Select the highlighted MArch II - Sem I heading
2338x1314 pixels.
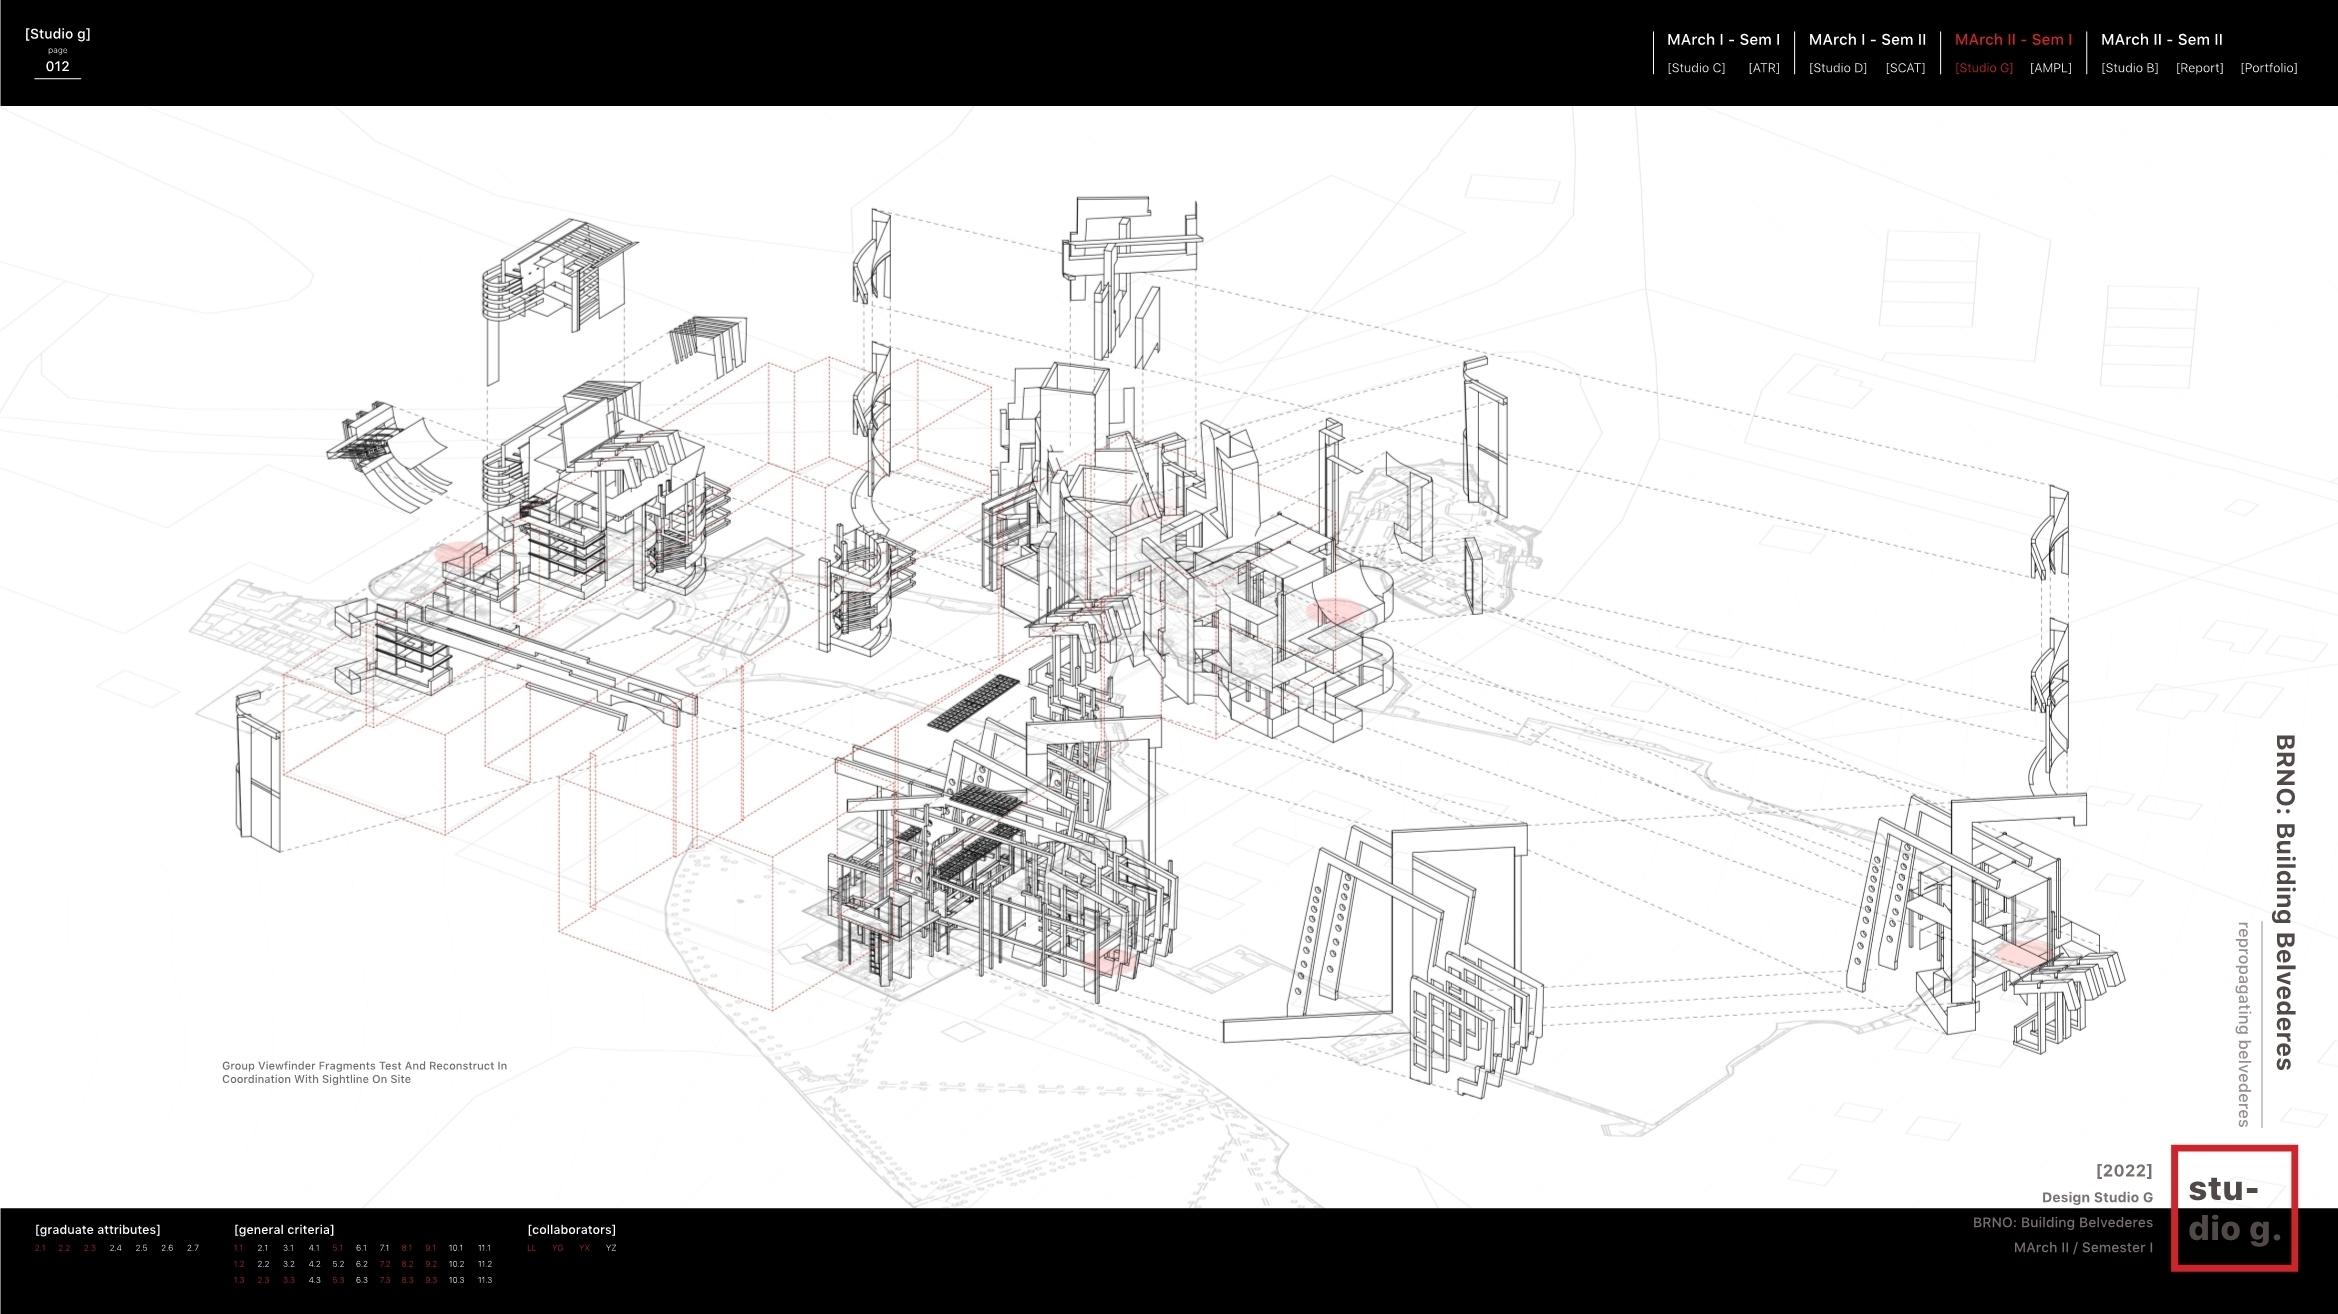tap(2013, 40)
